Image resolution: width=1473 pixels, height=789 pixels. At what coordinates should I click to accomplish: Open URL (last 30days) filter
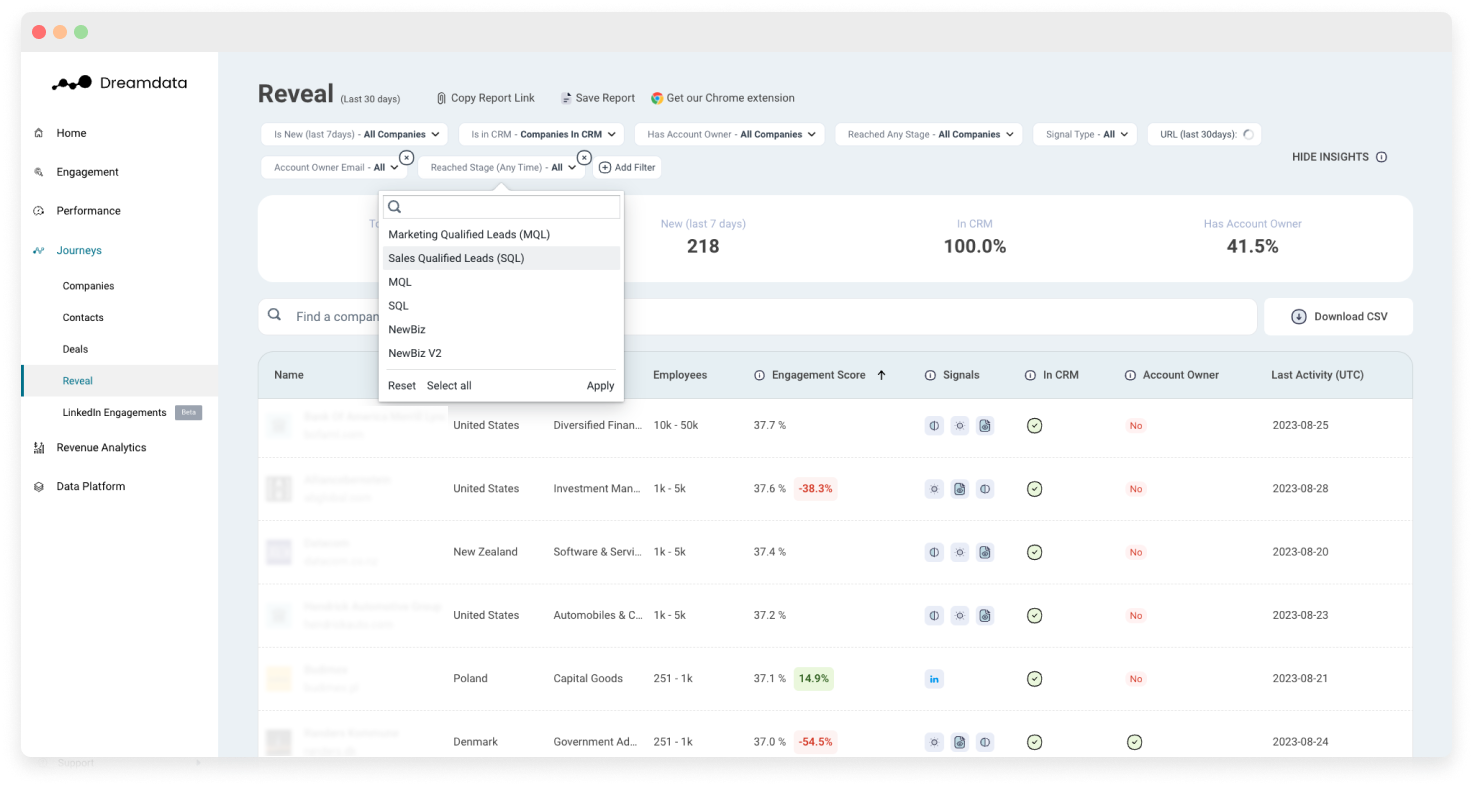[x=1204, y=134]
